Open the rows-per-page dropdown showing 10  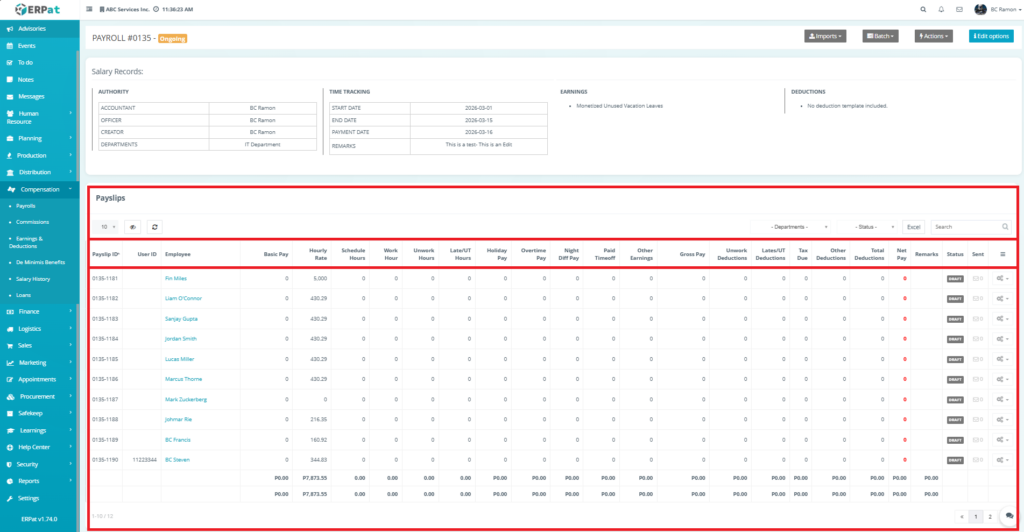pyautogui.click(x=106, y=227)
